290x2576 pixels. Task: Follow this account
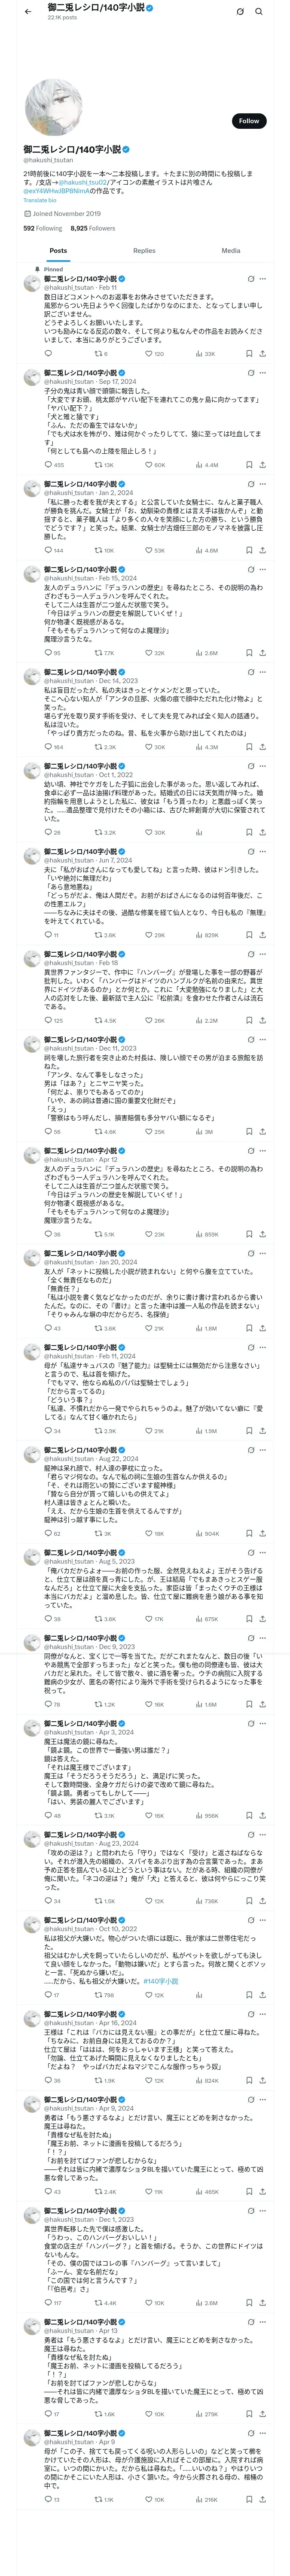[x=248, y=121]
